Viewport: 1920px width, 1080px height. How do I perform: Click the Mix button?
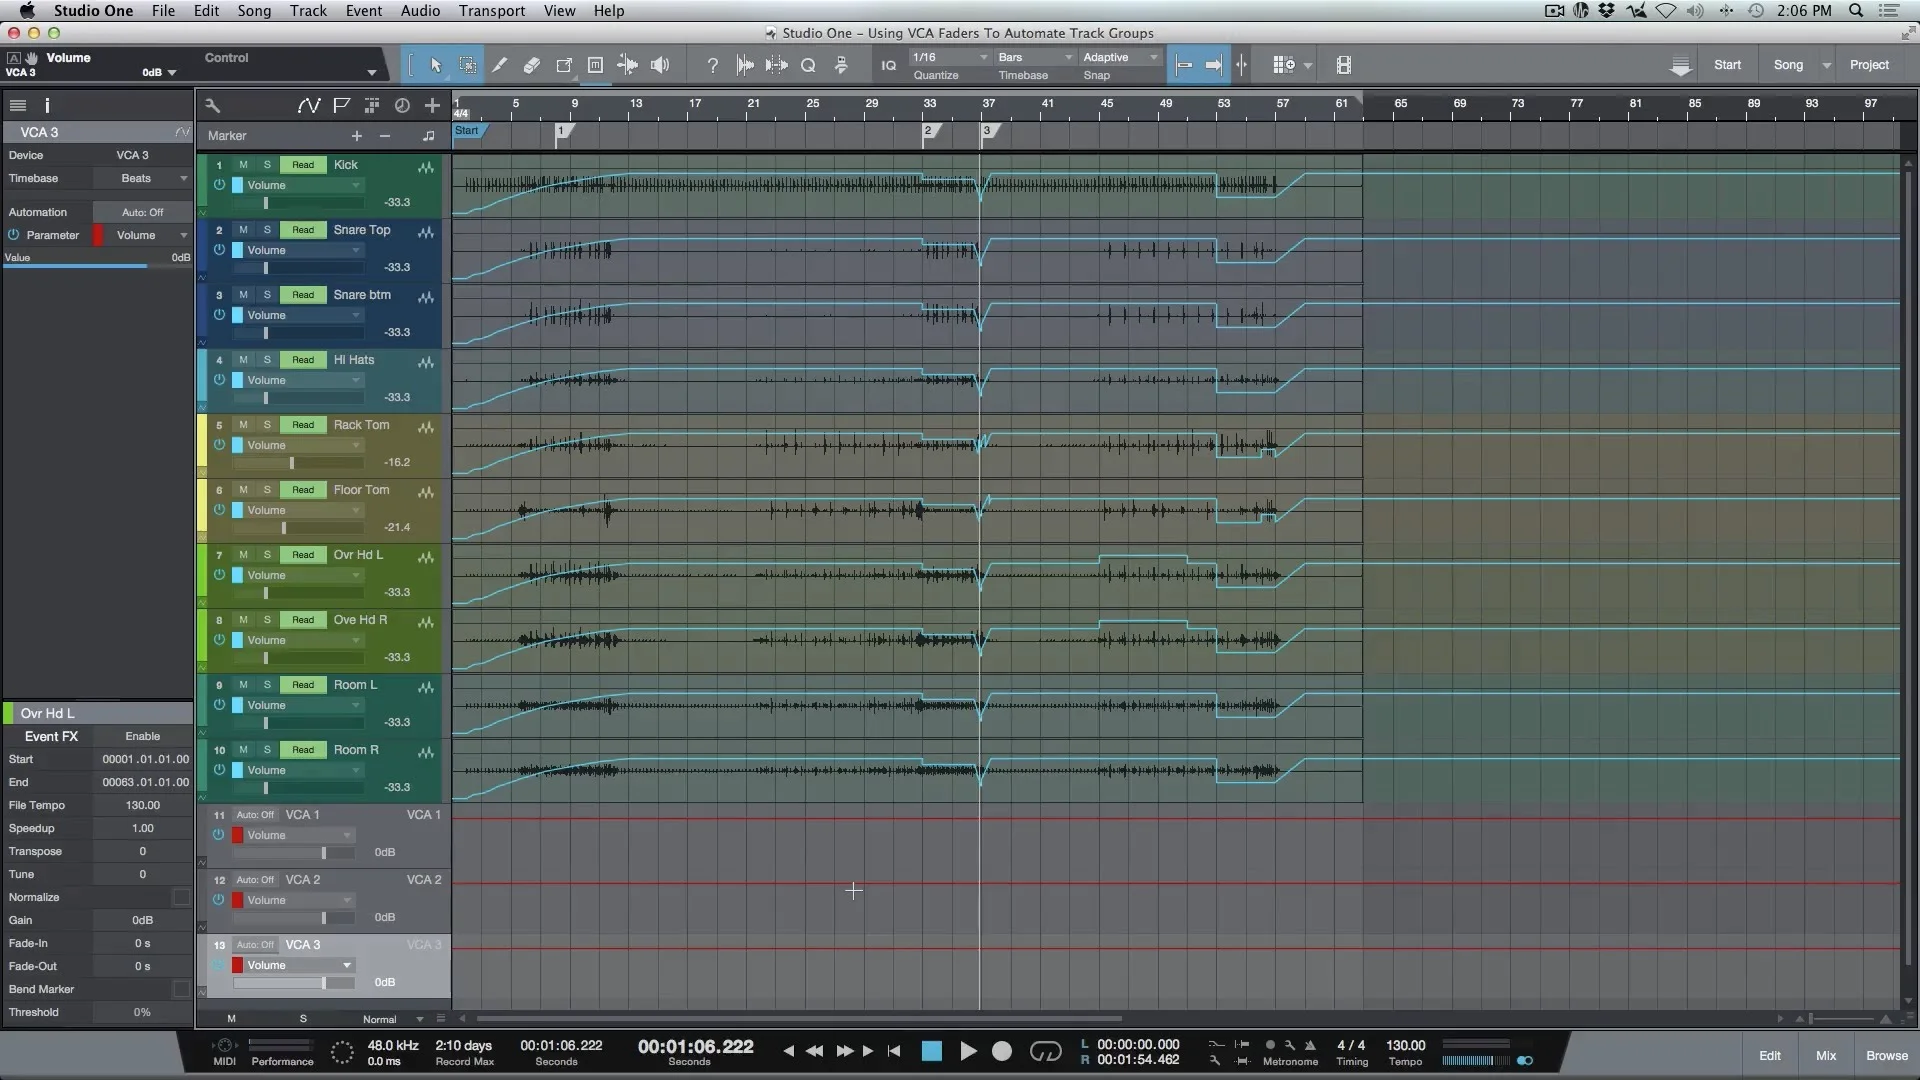(x=1826, y=1056)
